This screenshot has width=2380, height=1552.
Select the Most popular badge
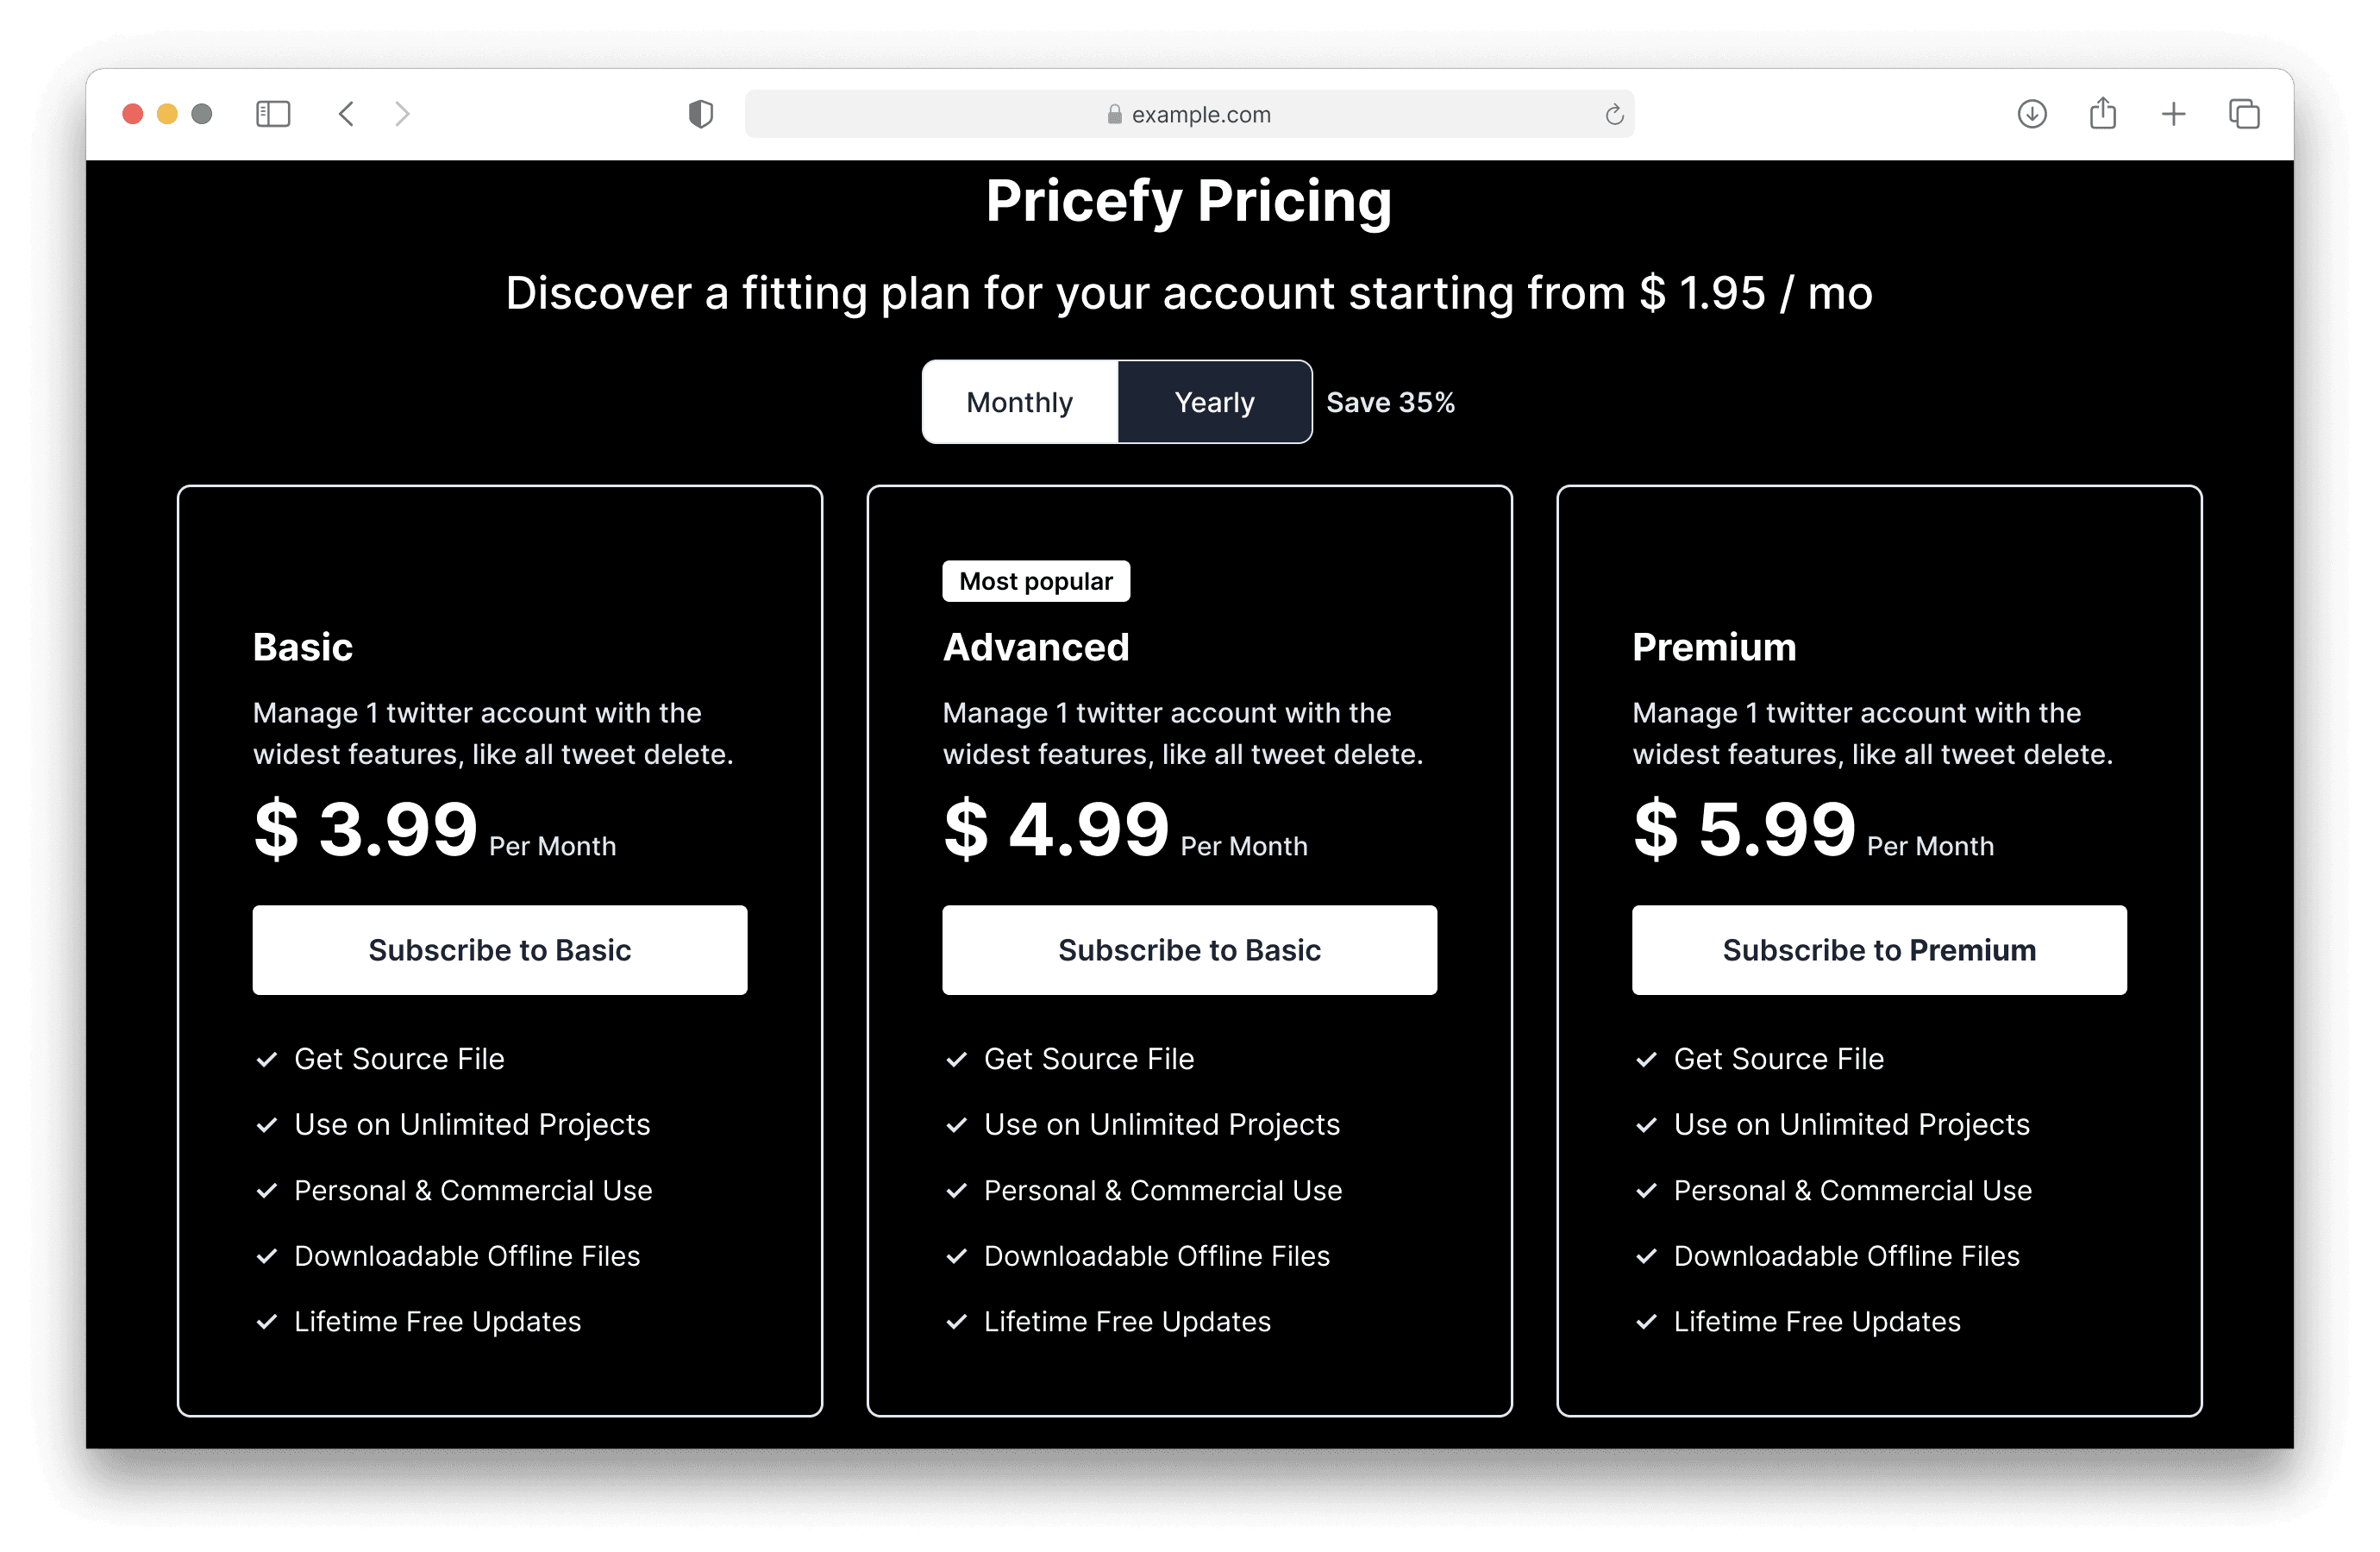(1035, 580)
